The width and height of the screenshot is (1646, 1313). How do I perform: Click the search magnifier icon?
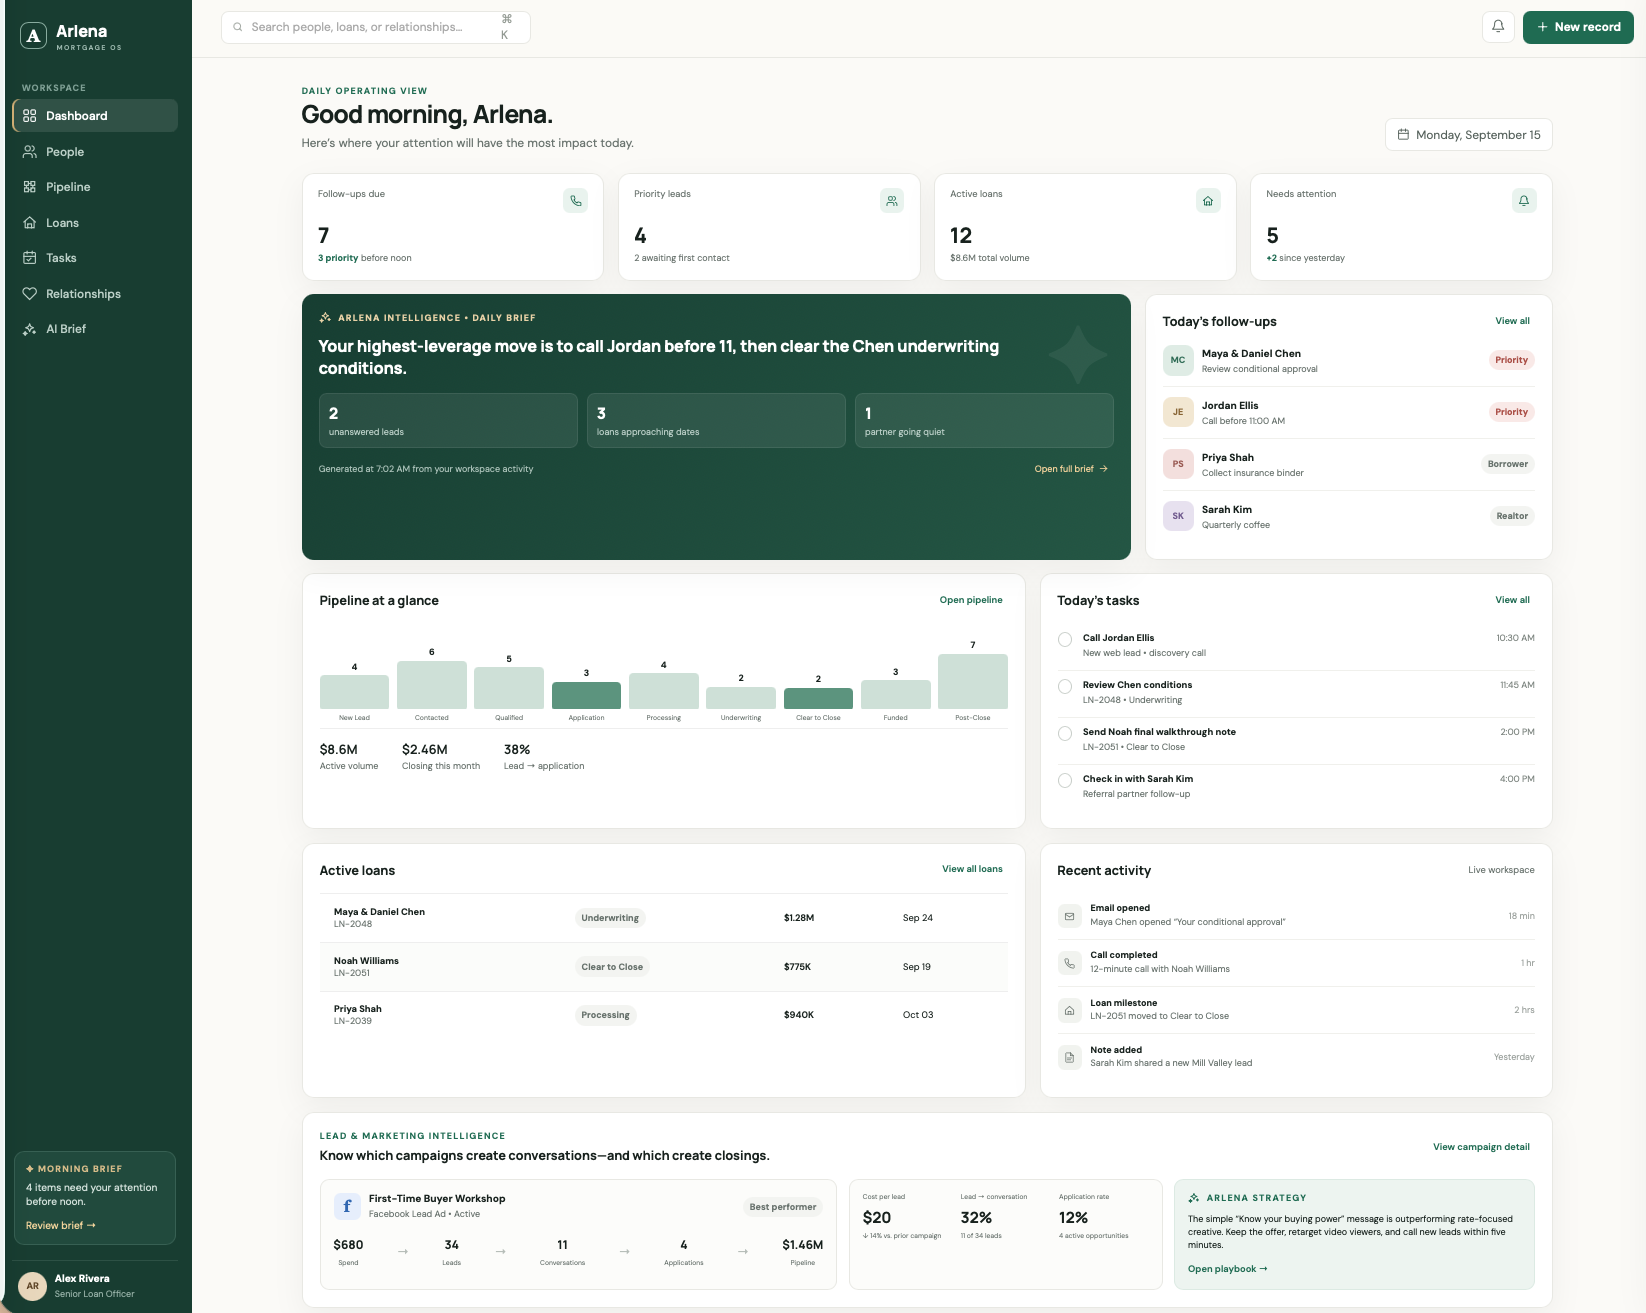pyautogui.click(x=238, y=27)
